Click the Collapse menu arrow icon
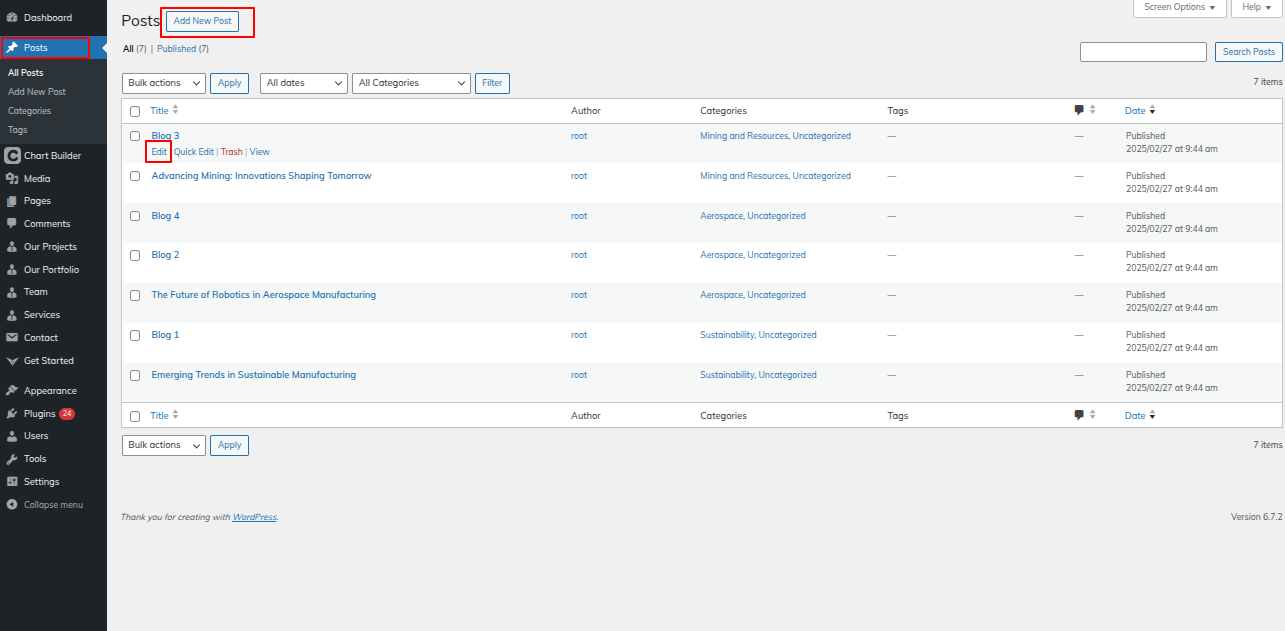The height and width of the screenshot is (631, 1285). [11, 505]
